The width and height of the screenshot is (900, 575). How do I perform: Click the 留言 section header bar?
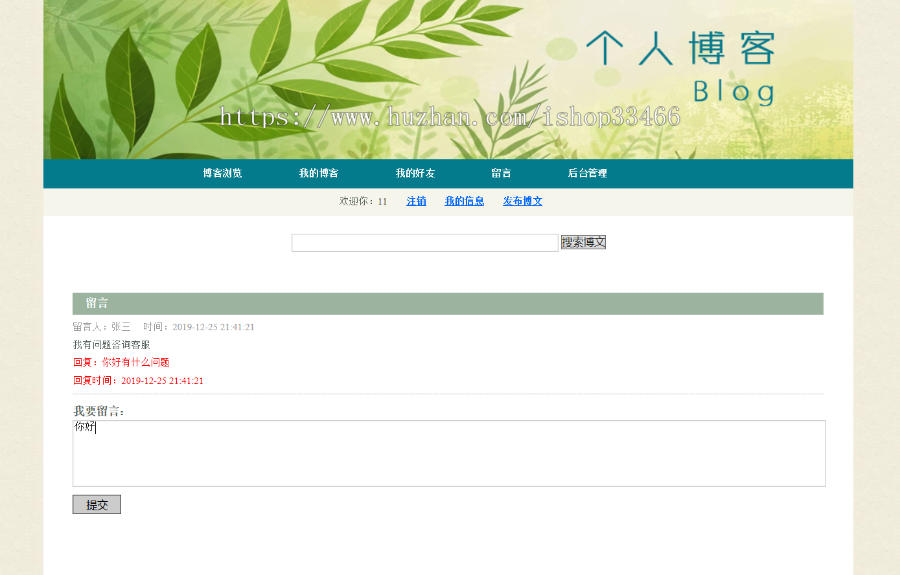tap(448, 304)
